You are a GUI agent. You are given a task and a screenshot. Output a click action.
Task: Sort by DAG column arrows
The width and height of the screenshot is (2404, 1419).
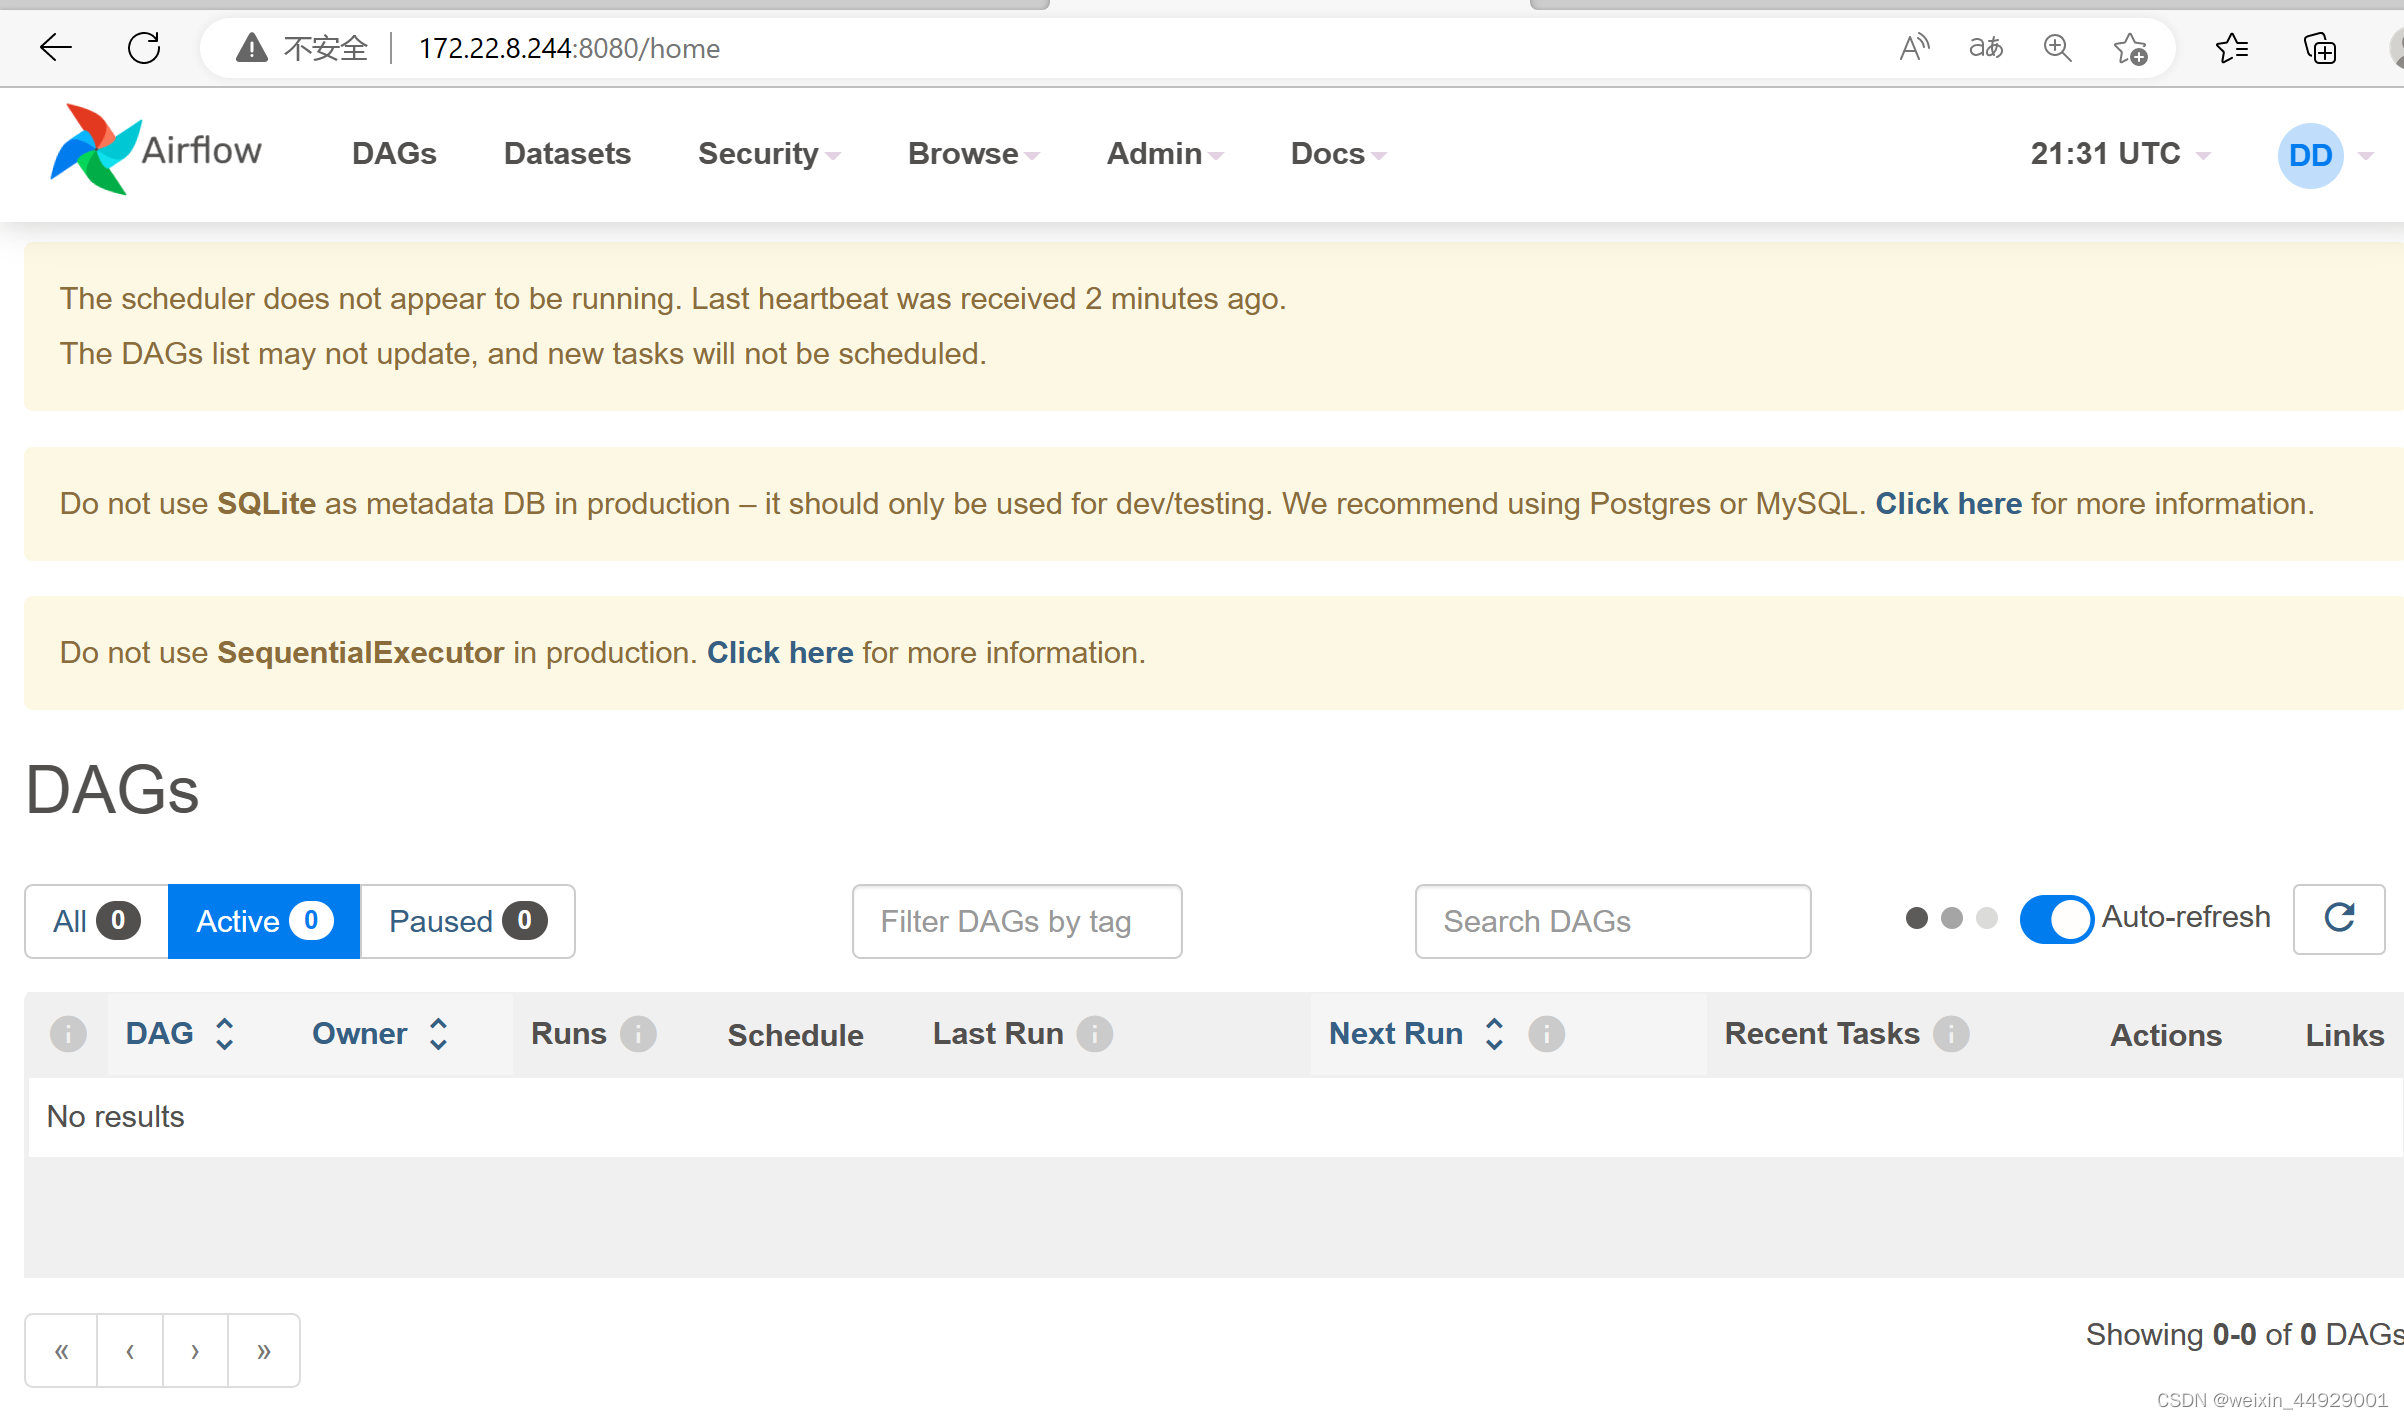(x=225, y=1034)
